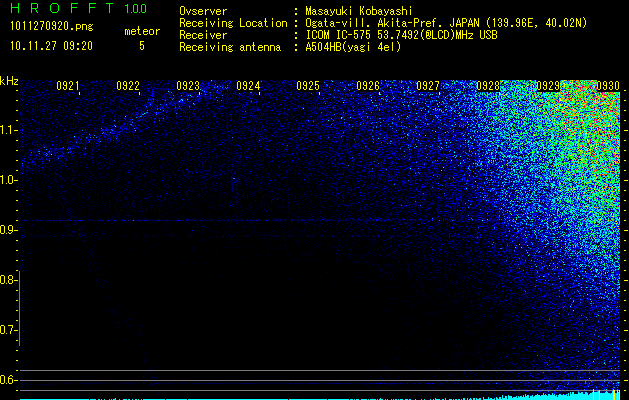The width and height of the screenshot is (629, 400).
Task: Click the 0928 time marker
Action: [488, 85]
